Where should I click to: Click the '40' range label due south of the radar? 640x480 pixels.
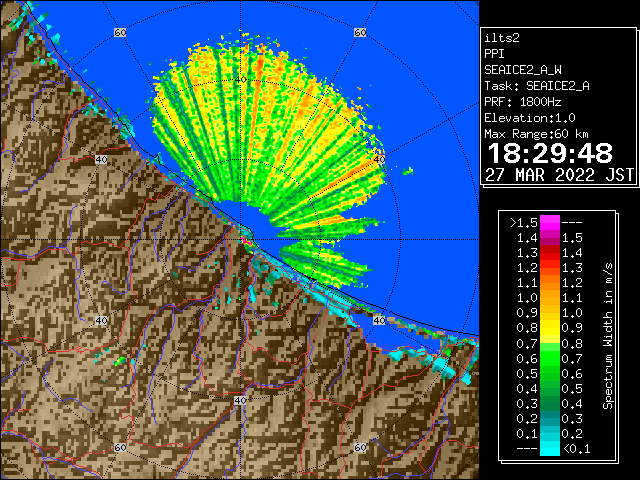[x=240, y=400]
